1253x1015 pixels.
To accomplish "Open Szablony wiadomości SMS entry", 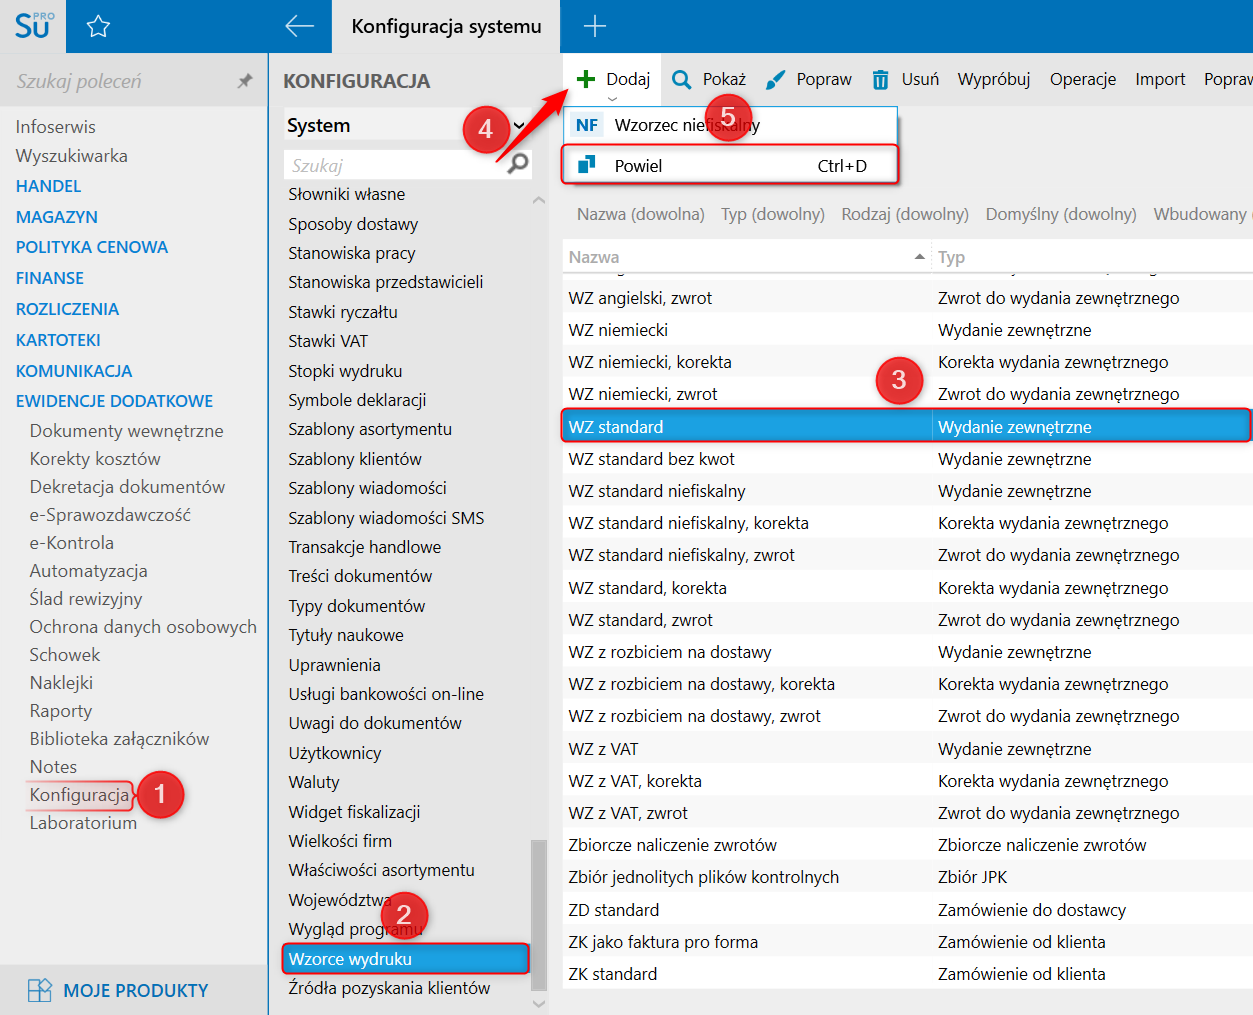I will pos(386,518).
